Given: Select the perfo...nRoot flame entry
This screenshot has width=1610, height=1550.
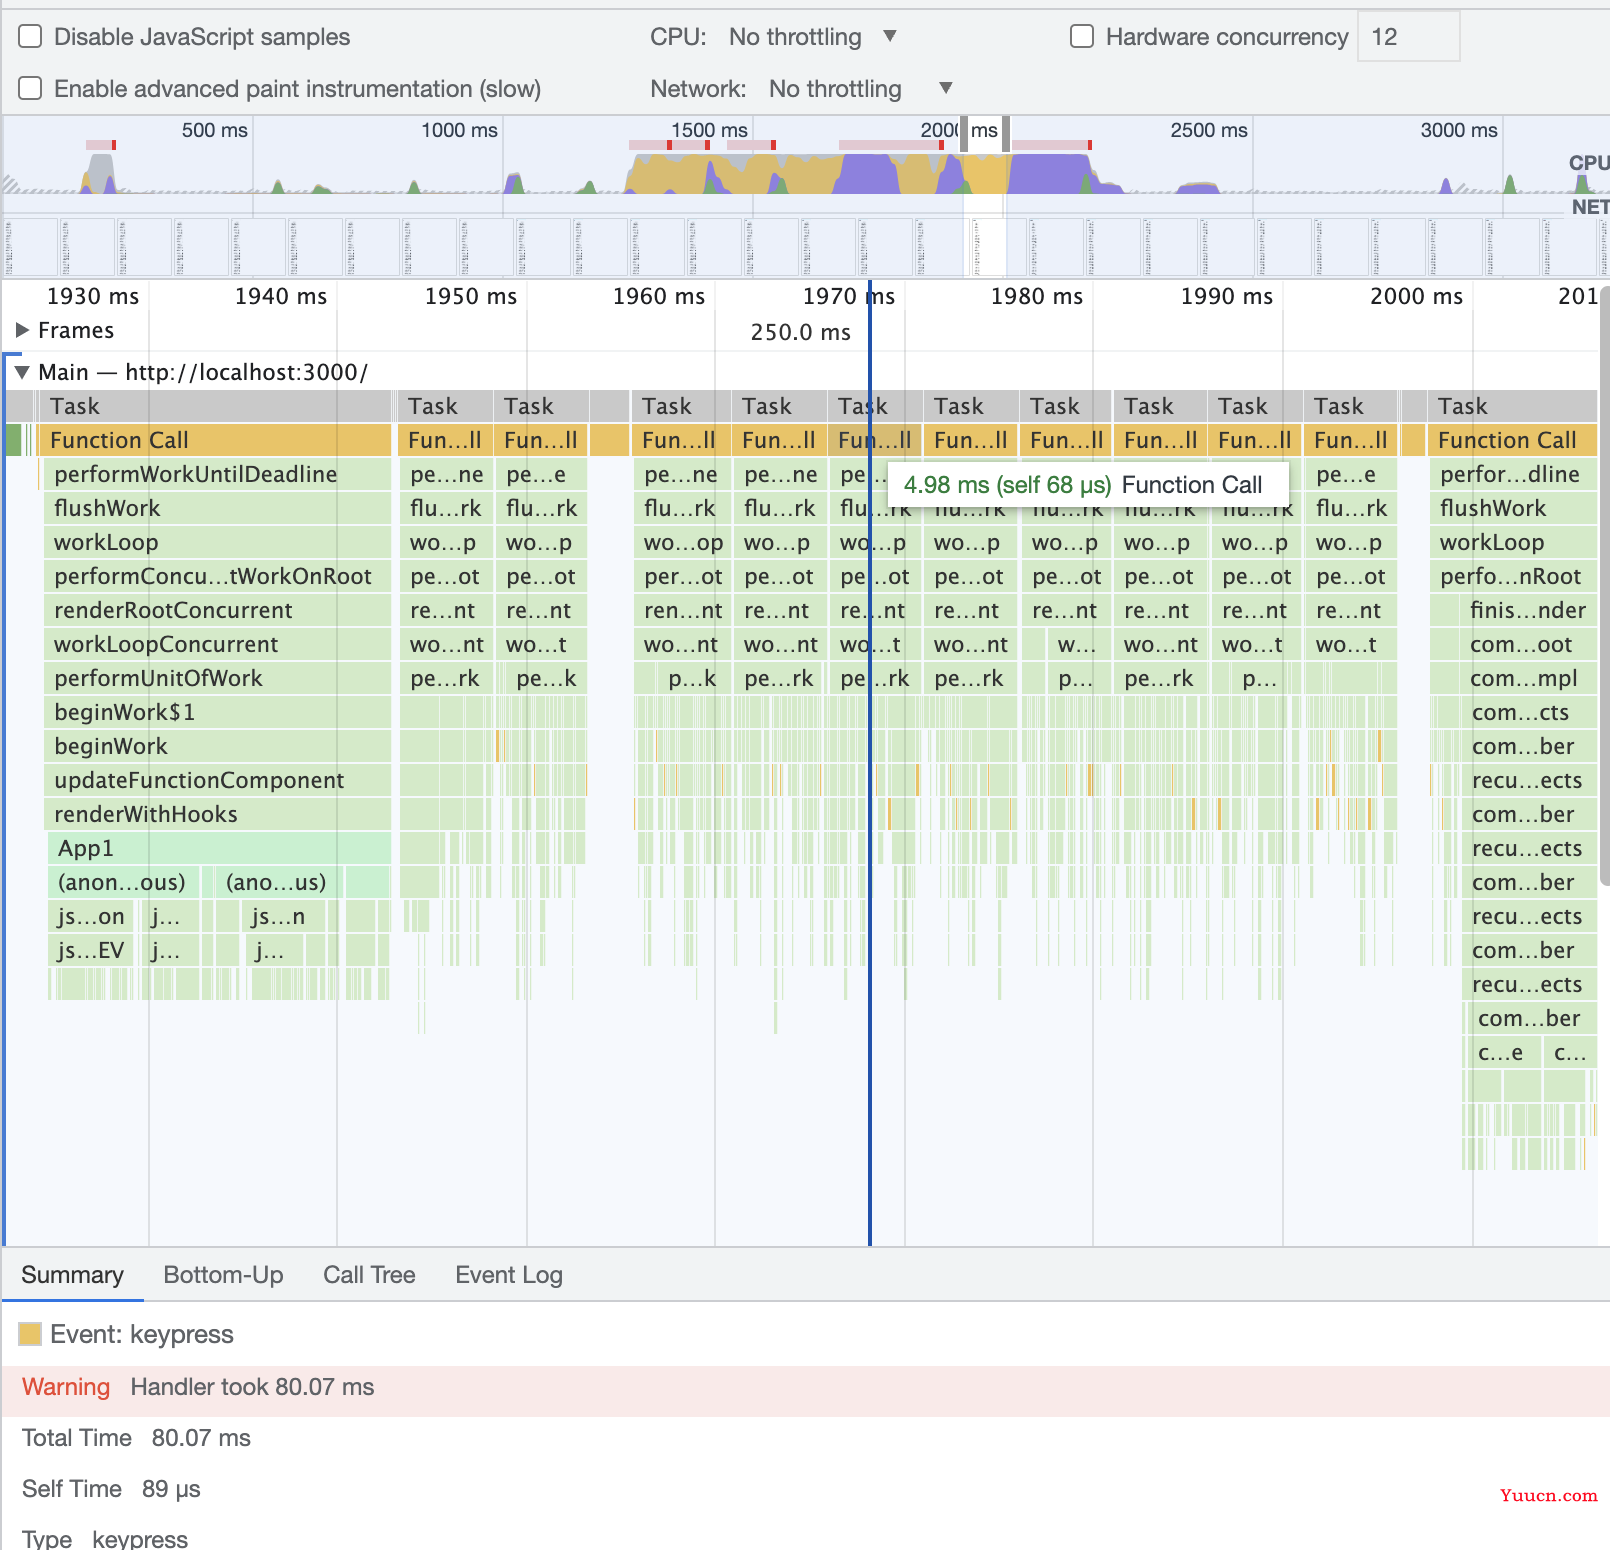Looking at the screenshot, I should [1513, 576].
